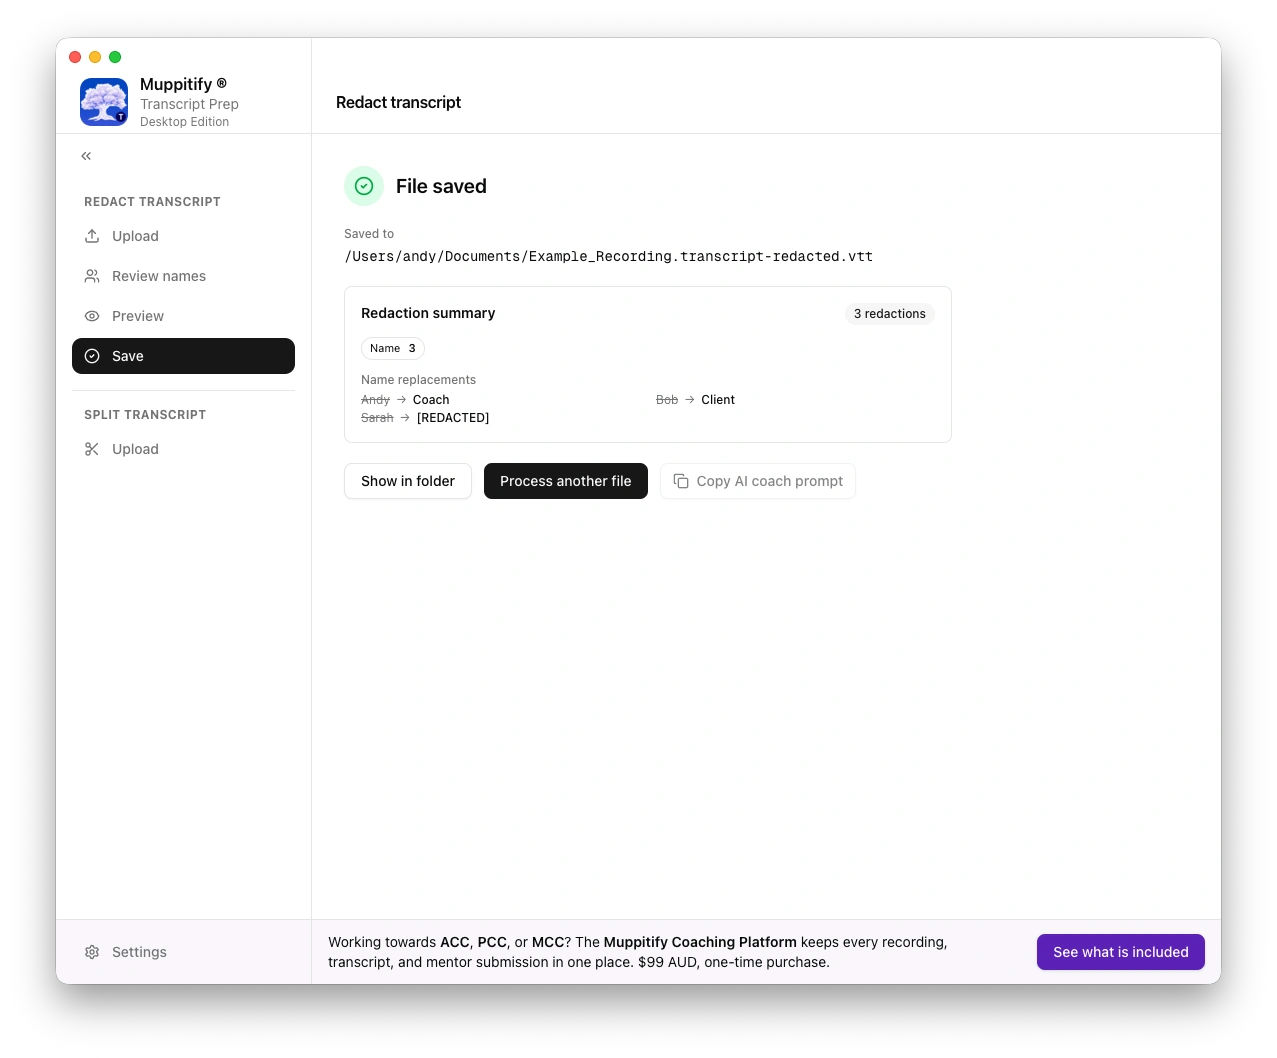Select the Upload icon under Redact Transcript

(92, 236)
